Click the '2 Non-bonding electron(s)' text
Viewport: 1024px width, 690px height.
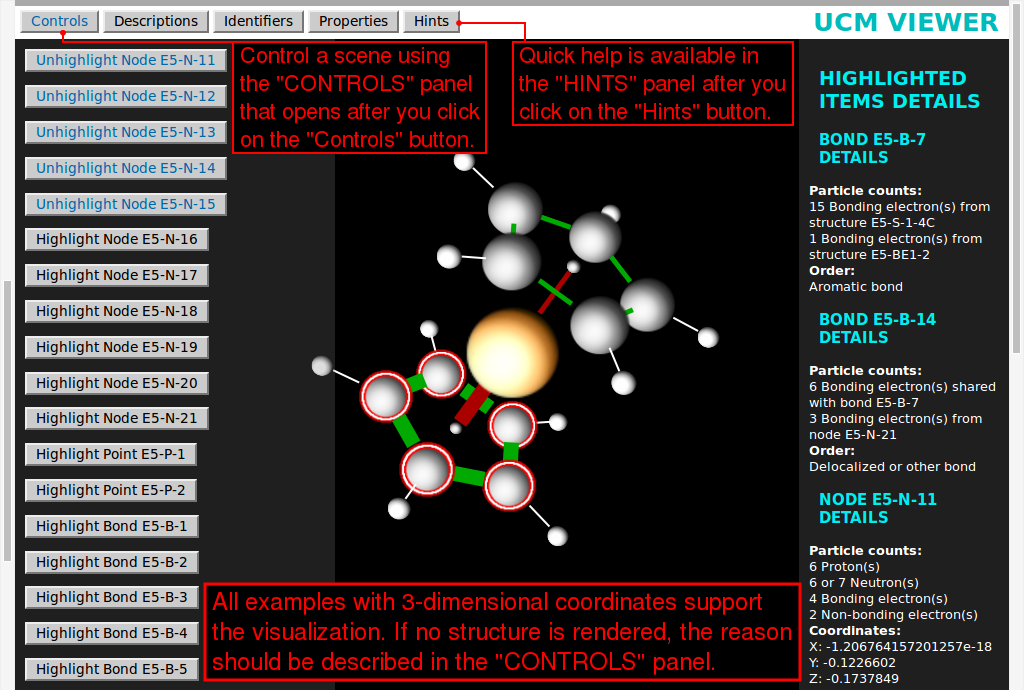tap(893, 615)
